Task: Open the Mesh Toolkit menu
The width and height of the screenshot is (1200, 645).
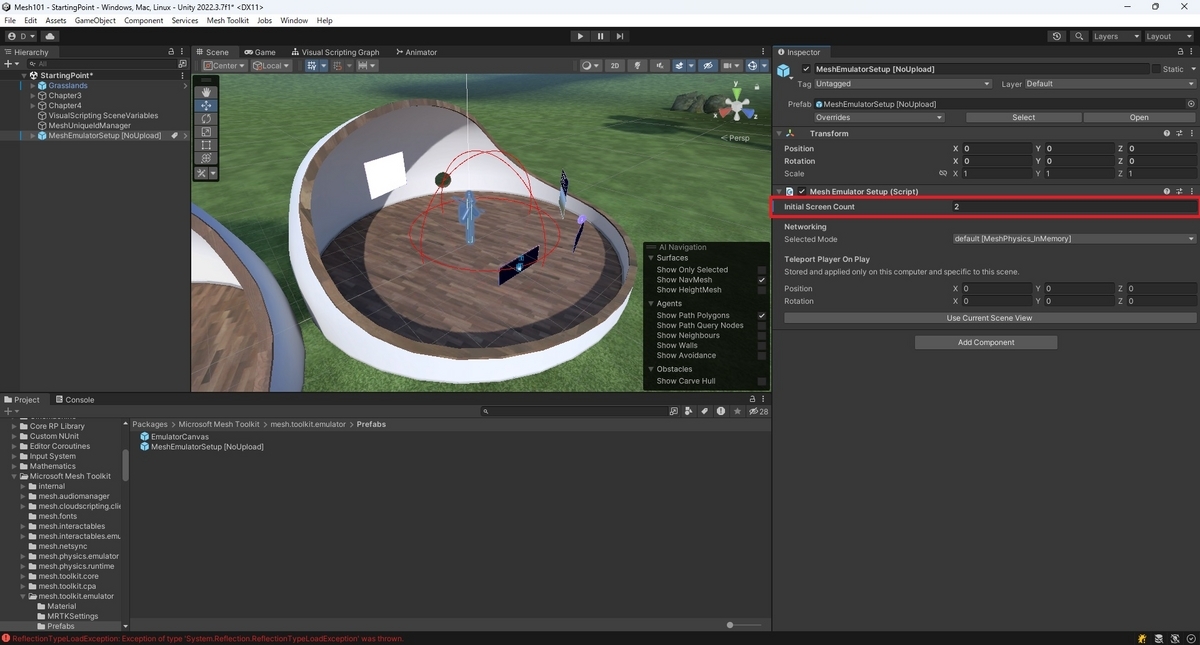Action: pyautogui.click(x=228, y=20)
